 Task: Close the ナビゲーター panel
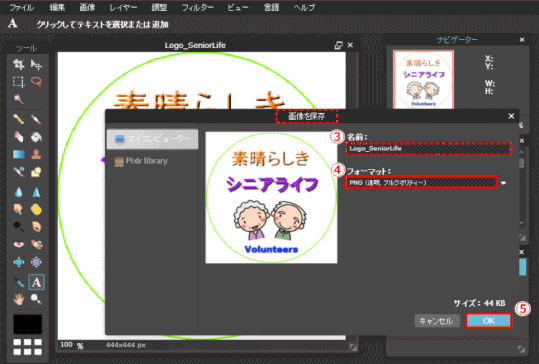click(x=522, y=40)
